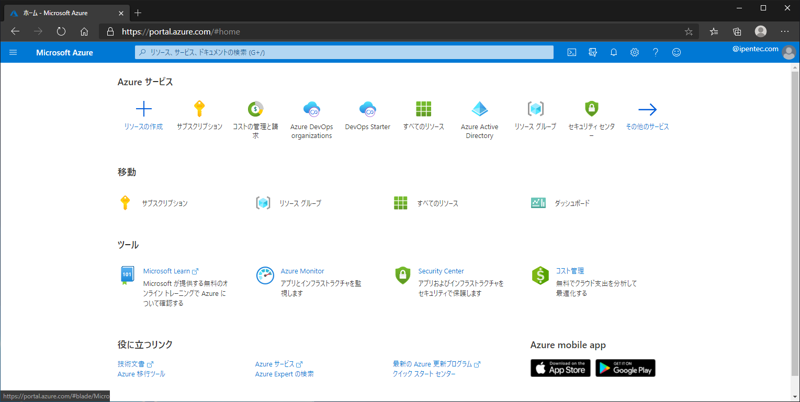Open the Microsoft Learn link
The height and width of the screenshot is (402, 800).
pos(170,271)
